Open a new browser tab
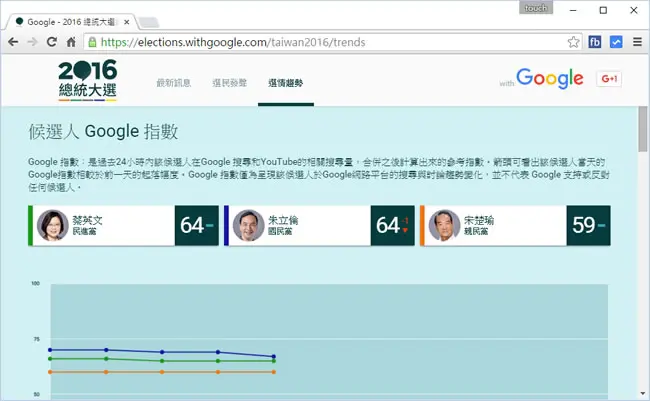The width and height of the screenshot is (650, 401). click(148, 22)
